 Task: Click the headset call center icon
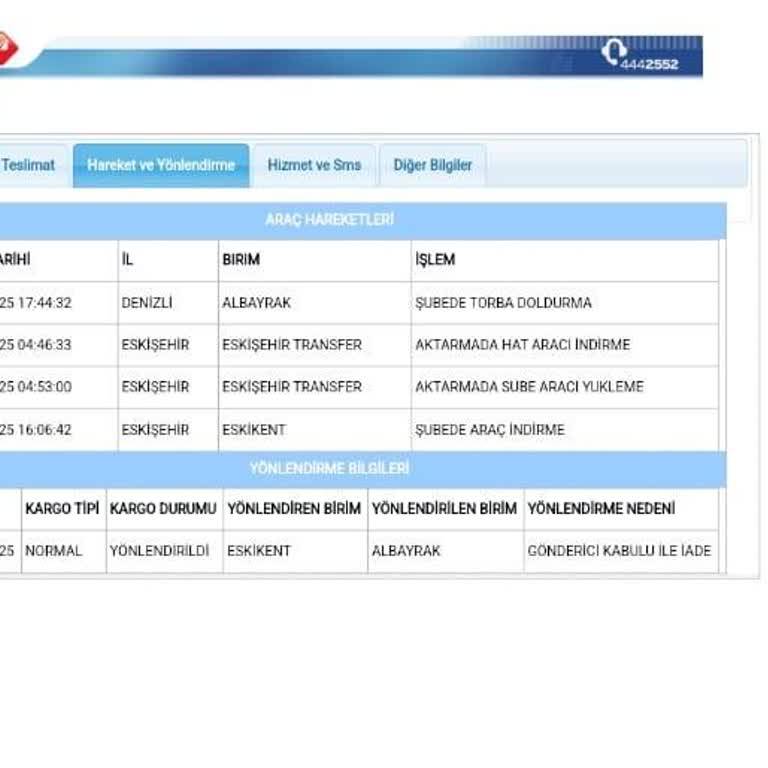click(613, 51)
